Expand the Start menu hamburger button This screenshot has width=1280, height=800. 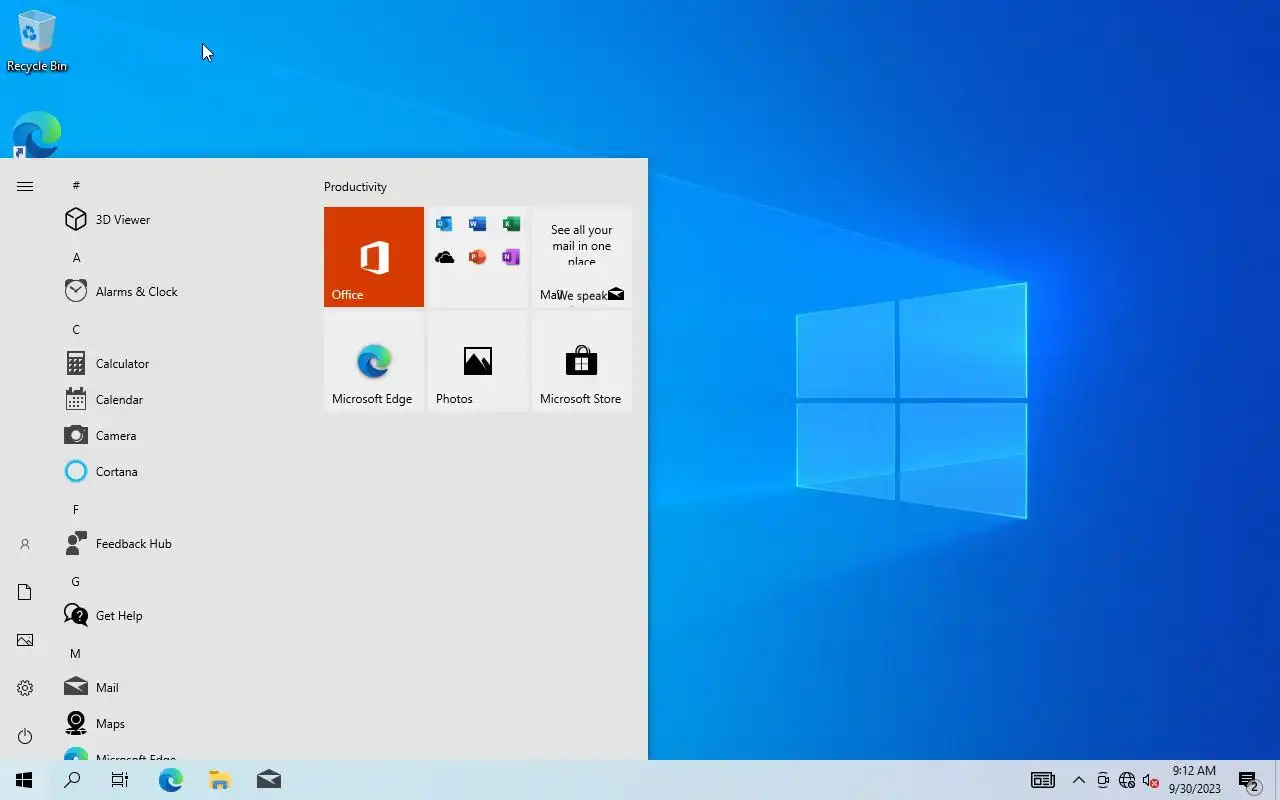[x=25, y=186]
